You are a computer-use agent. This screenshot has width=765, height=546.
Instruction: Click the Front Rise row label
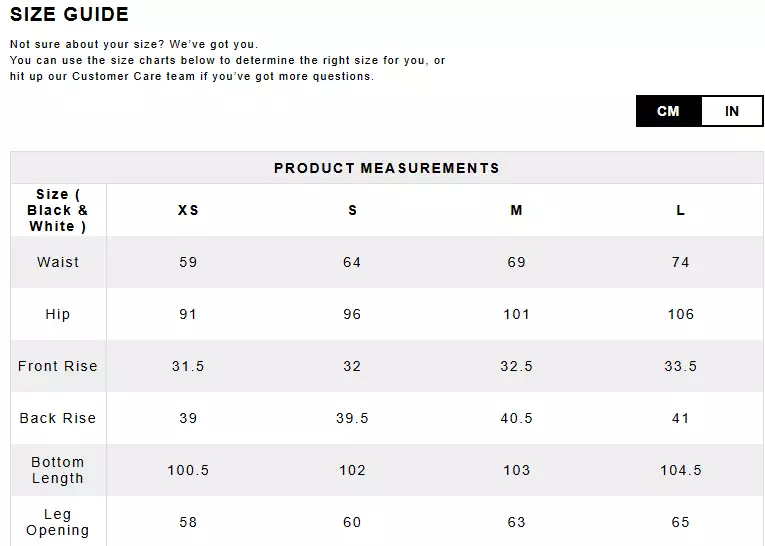pos(58,366)
